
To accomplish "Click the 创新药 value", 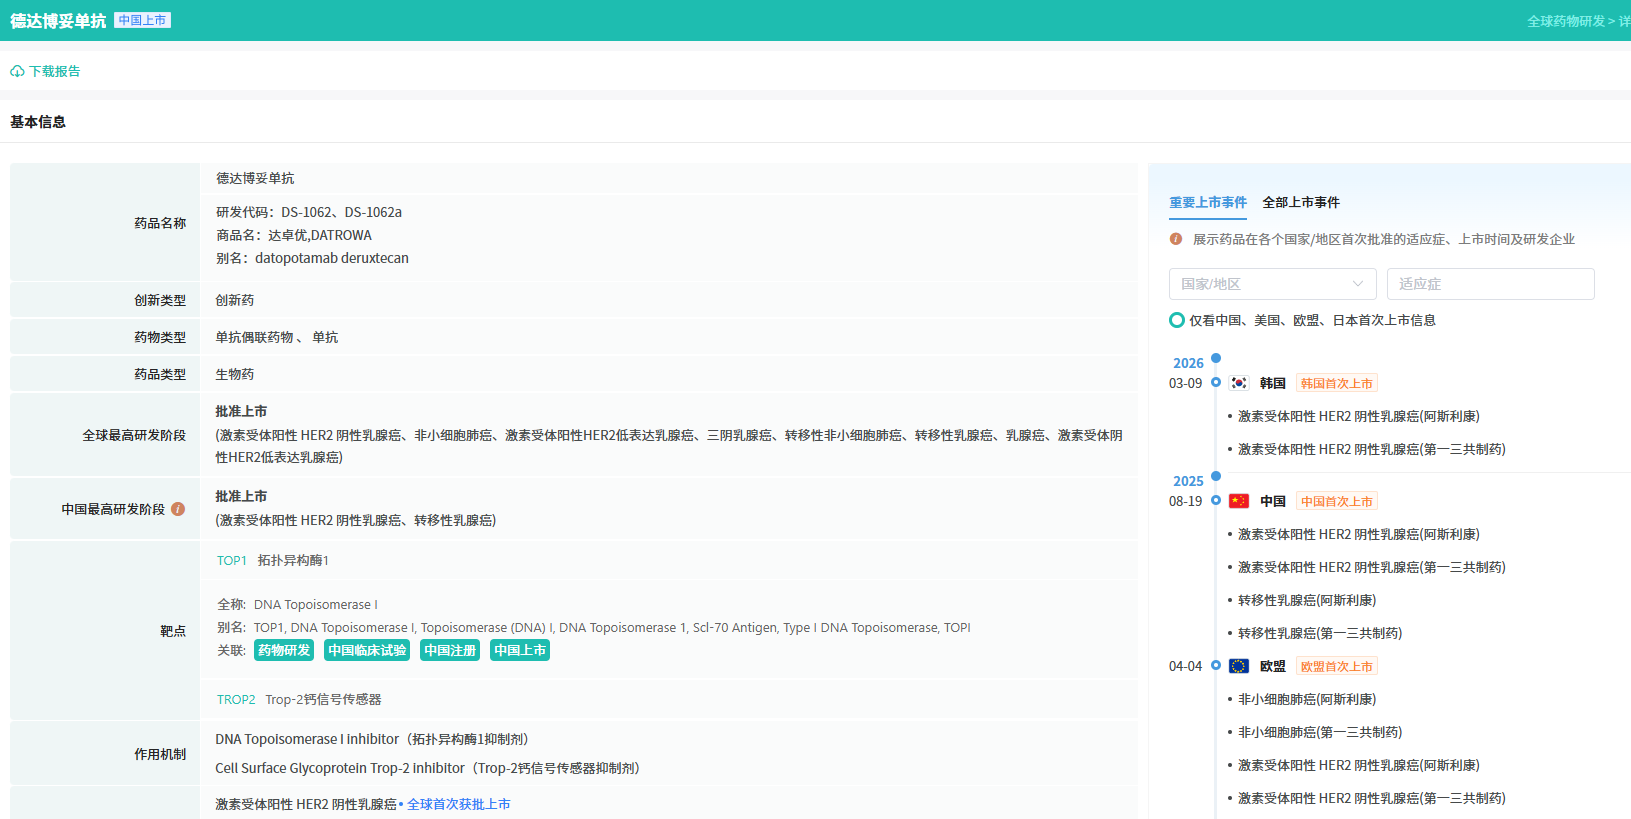I will [235, 300].
